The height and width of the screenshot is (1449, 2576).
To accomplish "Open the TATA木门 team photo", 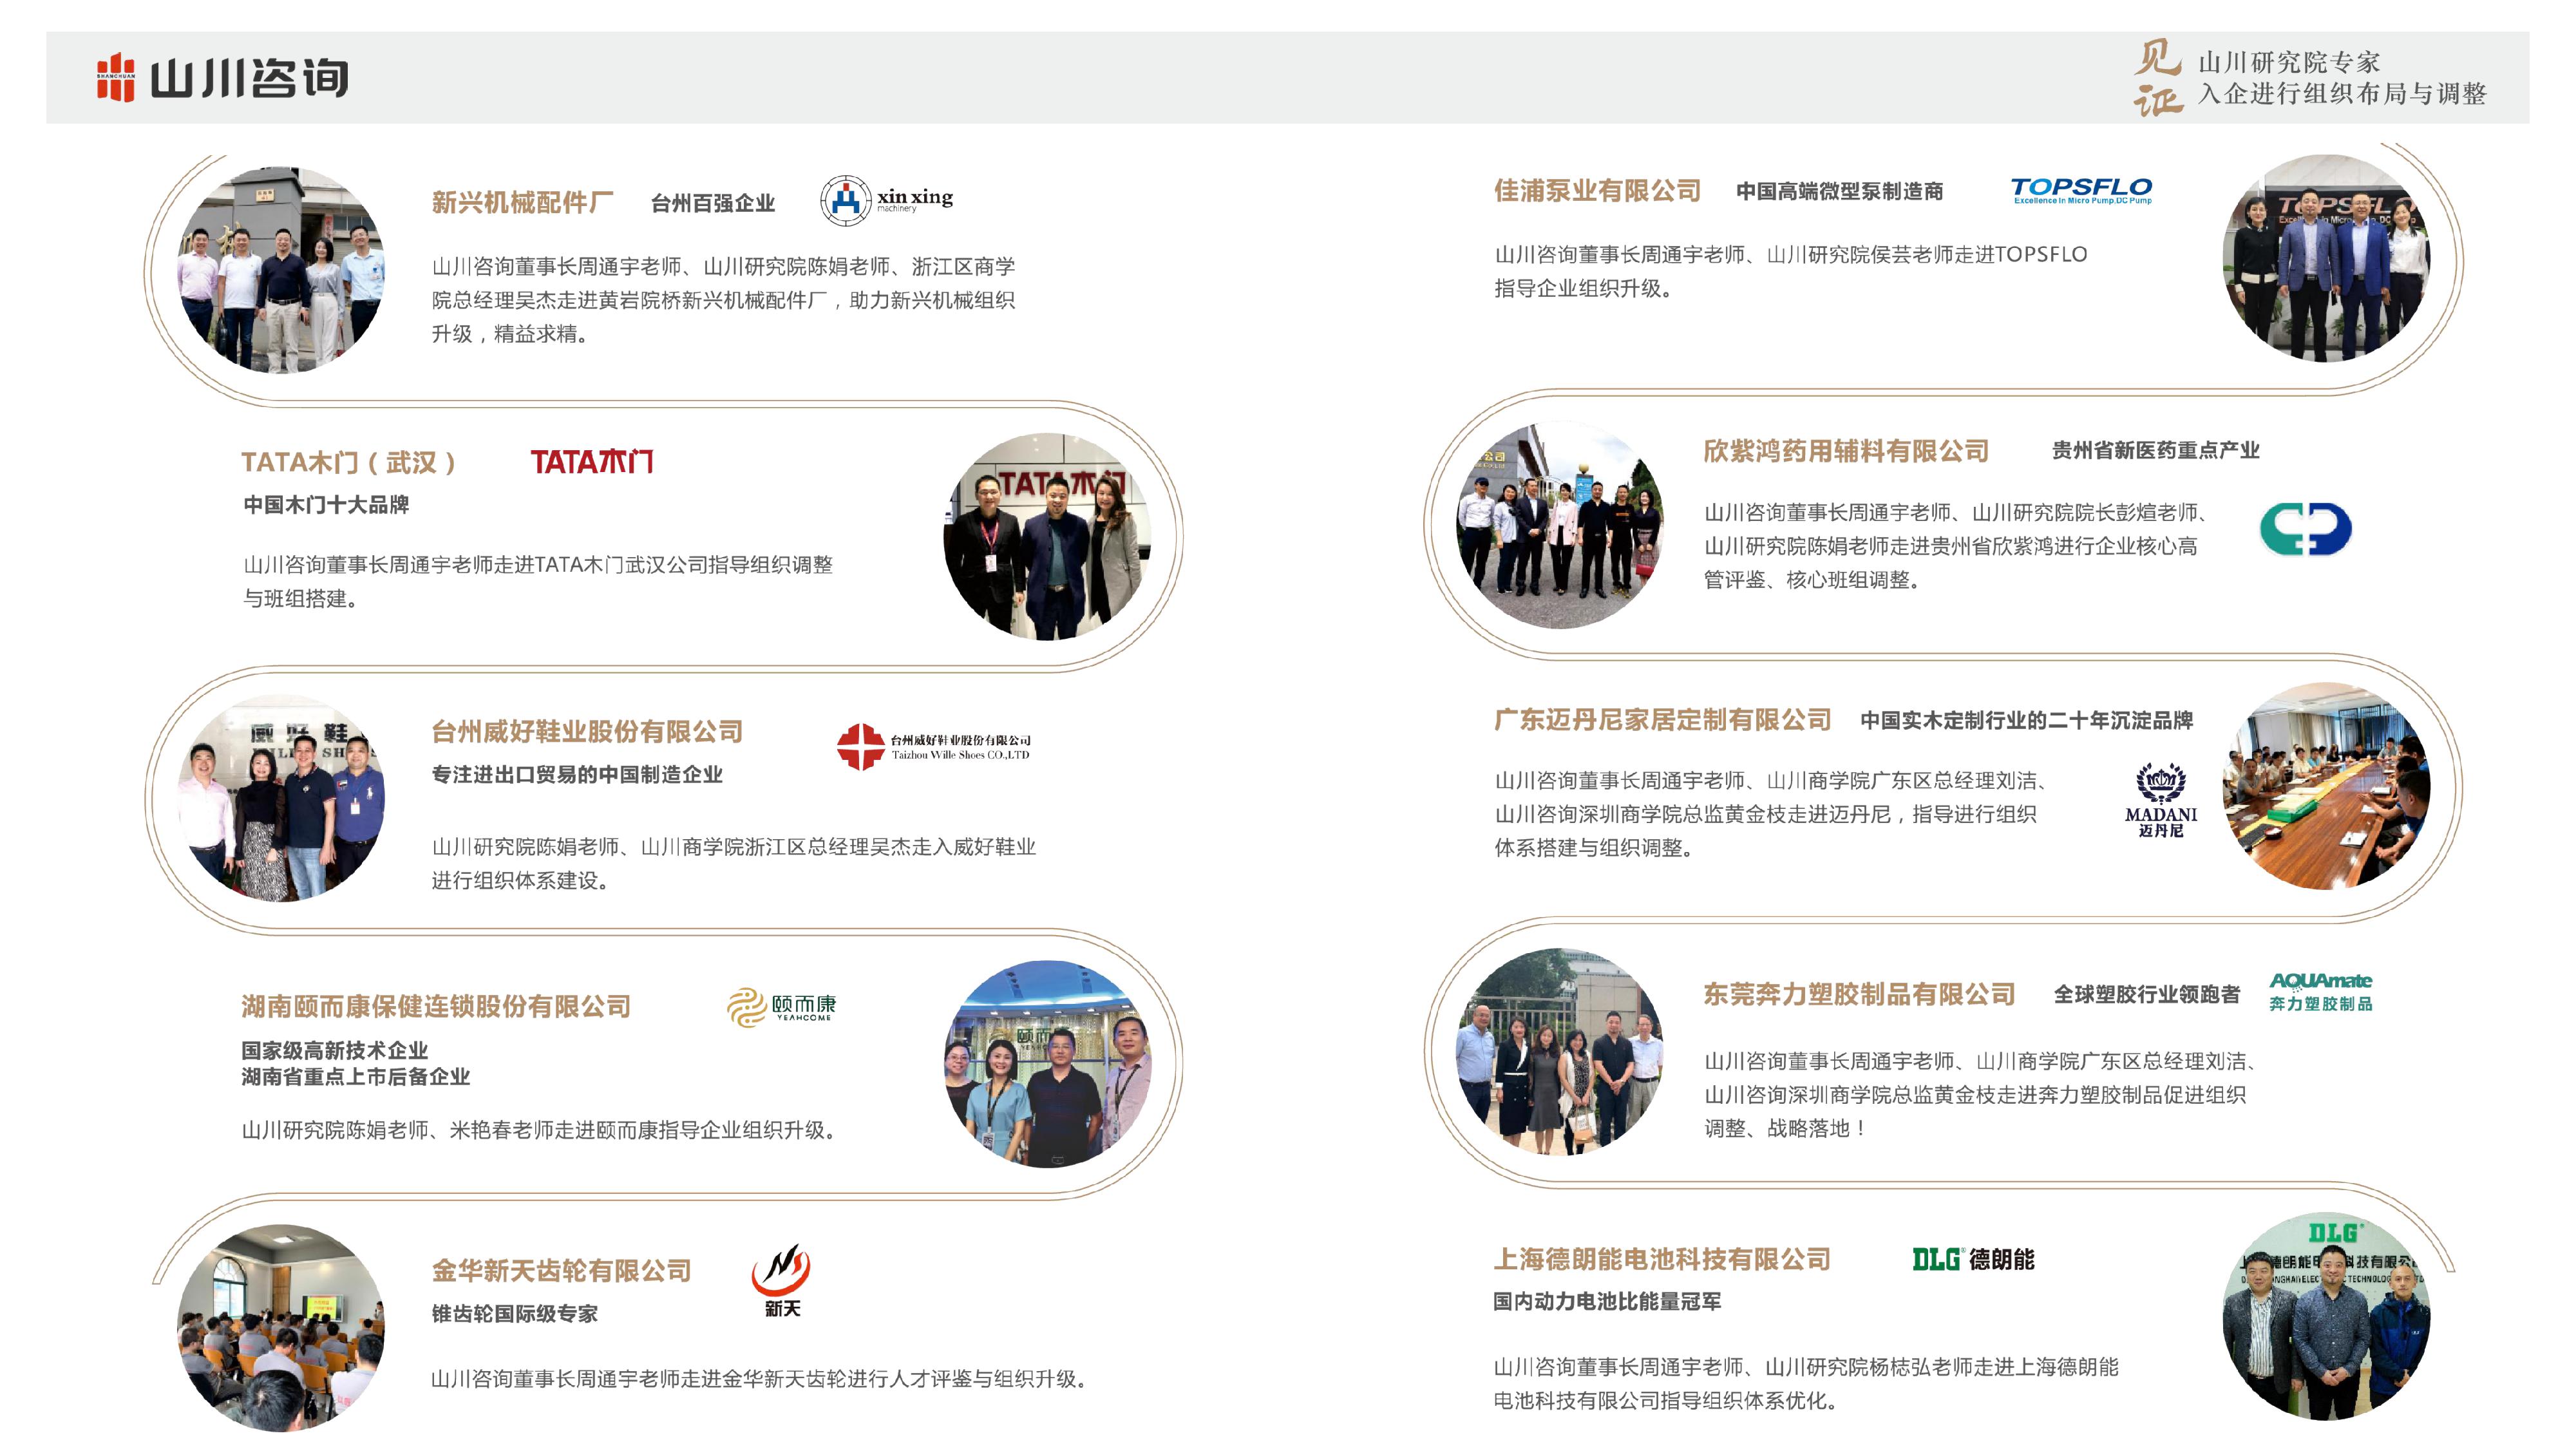I will click(x=1047, y=536).
